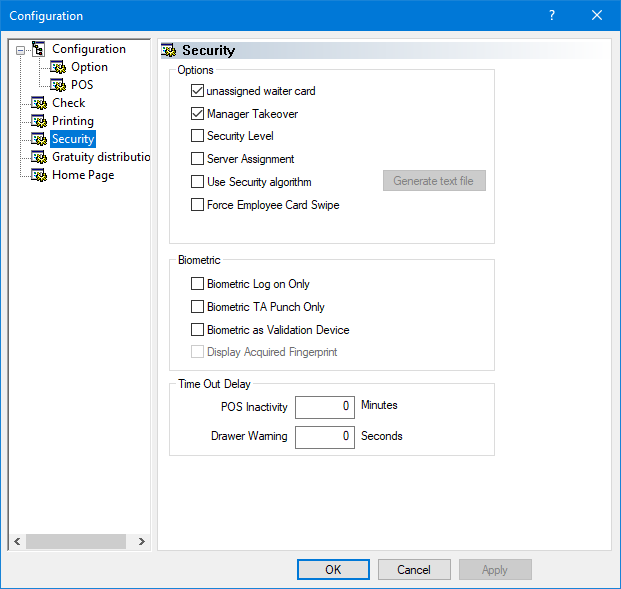Turn on Biometric Log on Only

pos(197,284)
